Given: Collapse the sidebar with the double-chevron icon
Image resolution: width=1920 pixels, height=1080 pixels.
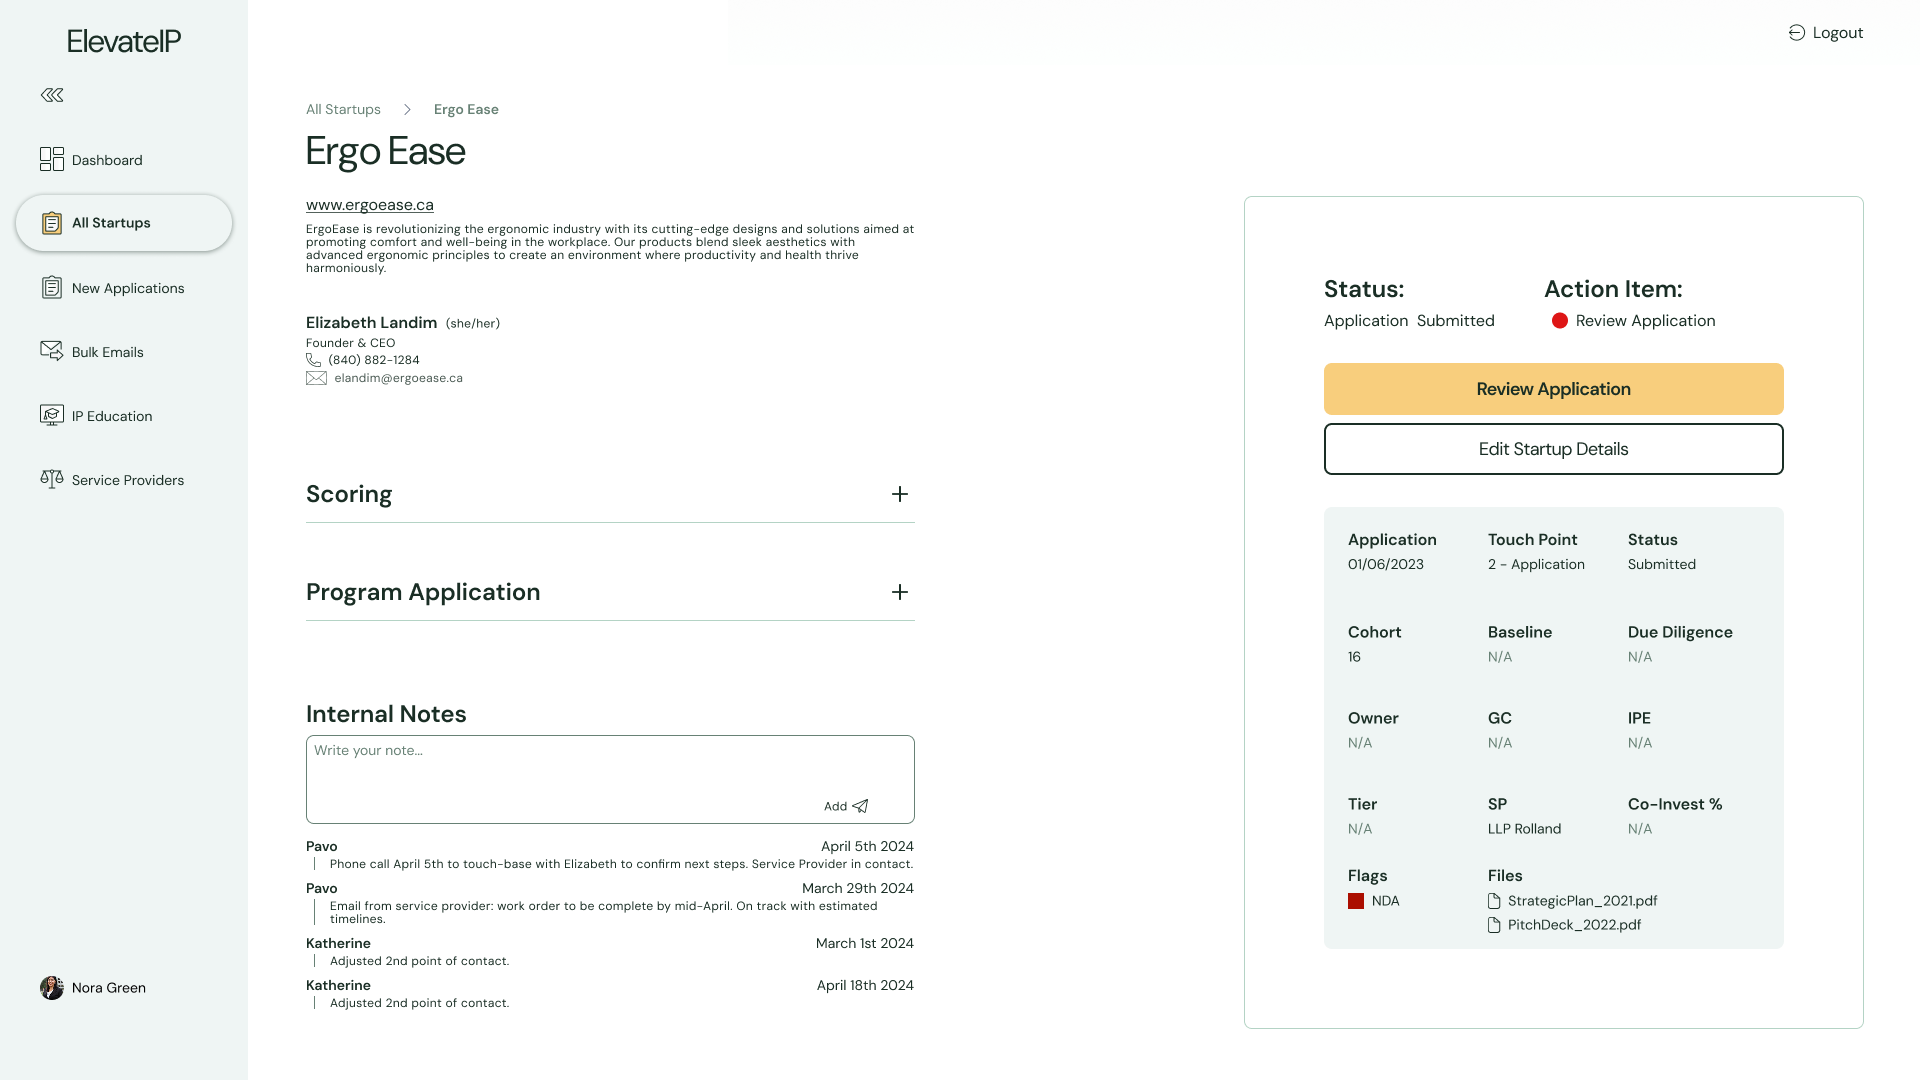Looking at the screenshot, I should point(52,95).
